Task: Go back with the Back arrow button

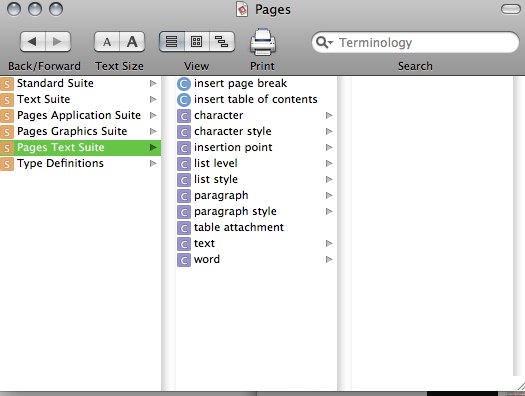Action: (x=32, y=42)
